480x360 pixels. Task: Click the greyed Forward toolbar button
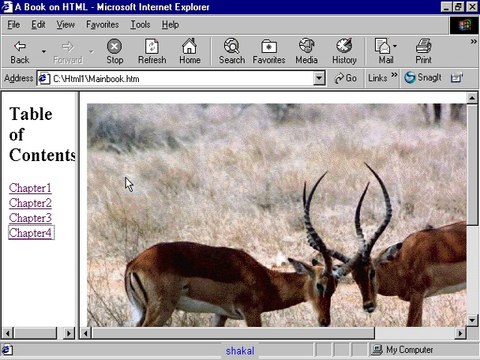pyautogui.click(x=68, y=52)
